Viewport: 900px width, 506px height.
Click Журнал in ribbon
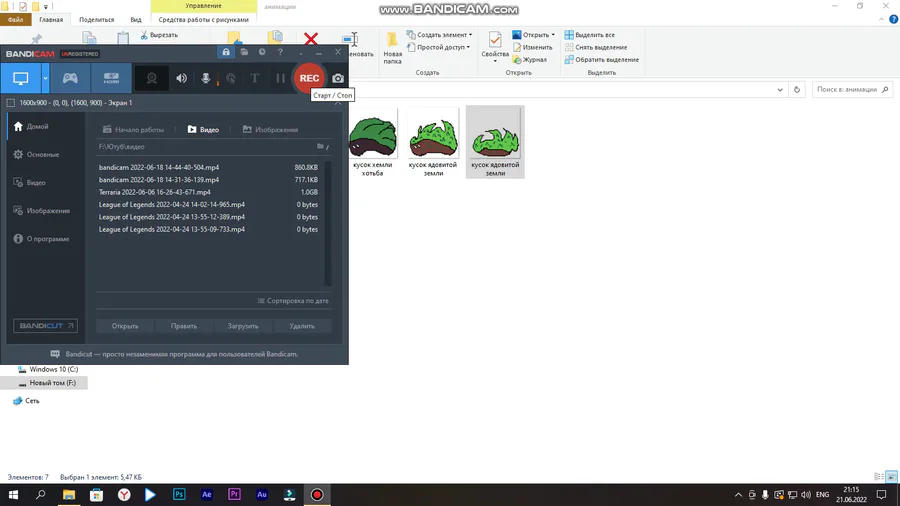[x=530, y=60]
